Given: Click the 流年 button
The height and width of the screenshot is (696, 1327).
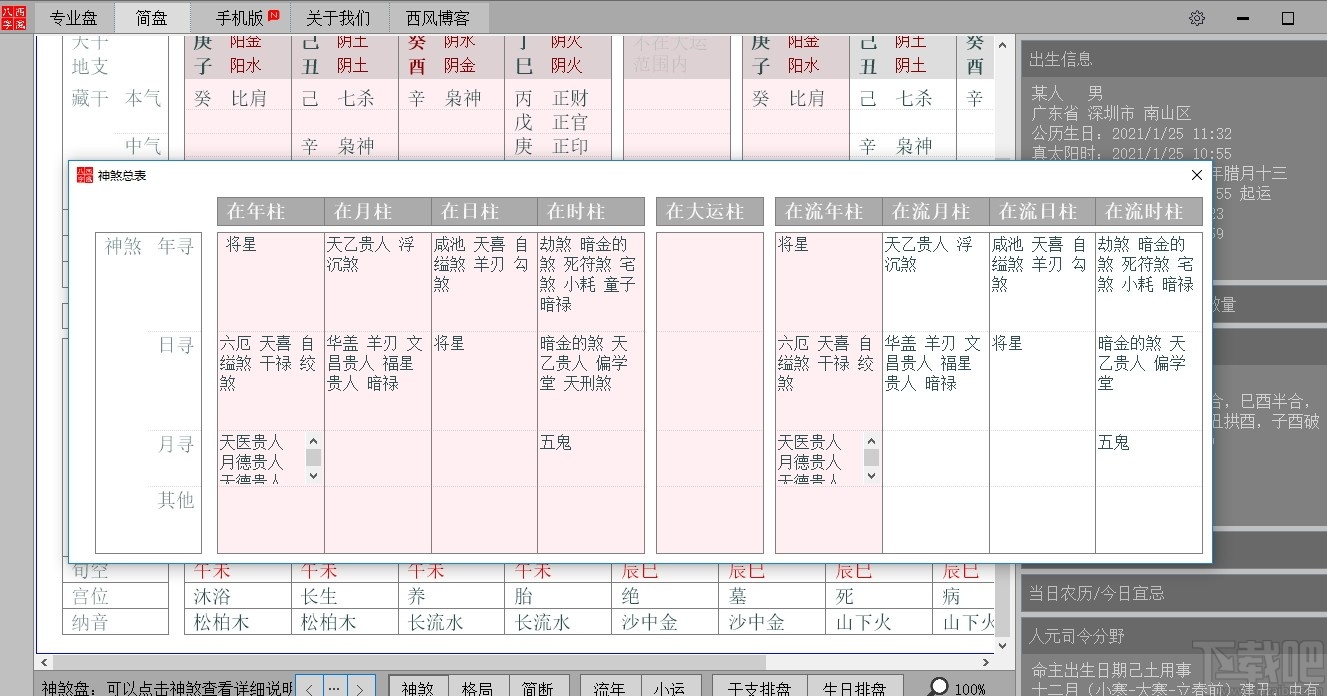Looking at the screenshot, I should (x=609, y=687).
